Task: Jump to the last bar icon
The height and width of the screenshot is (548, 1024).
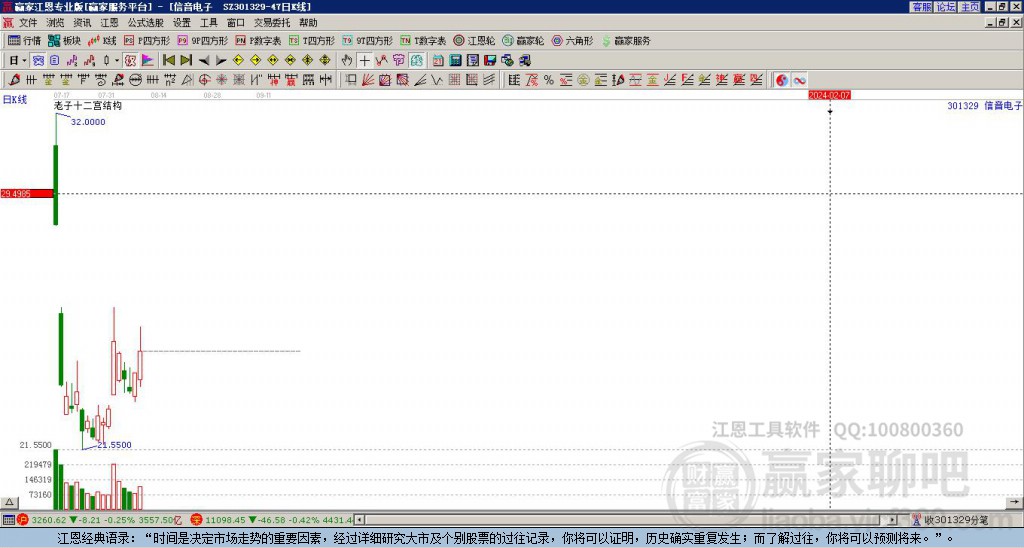Action: 186,61
